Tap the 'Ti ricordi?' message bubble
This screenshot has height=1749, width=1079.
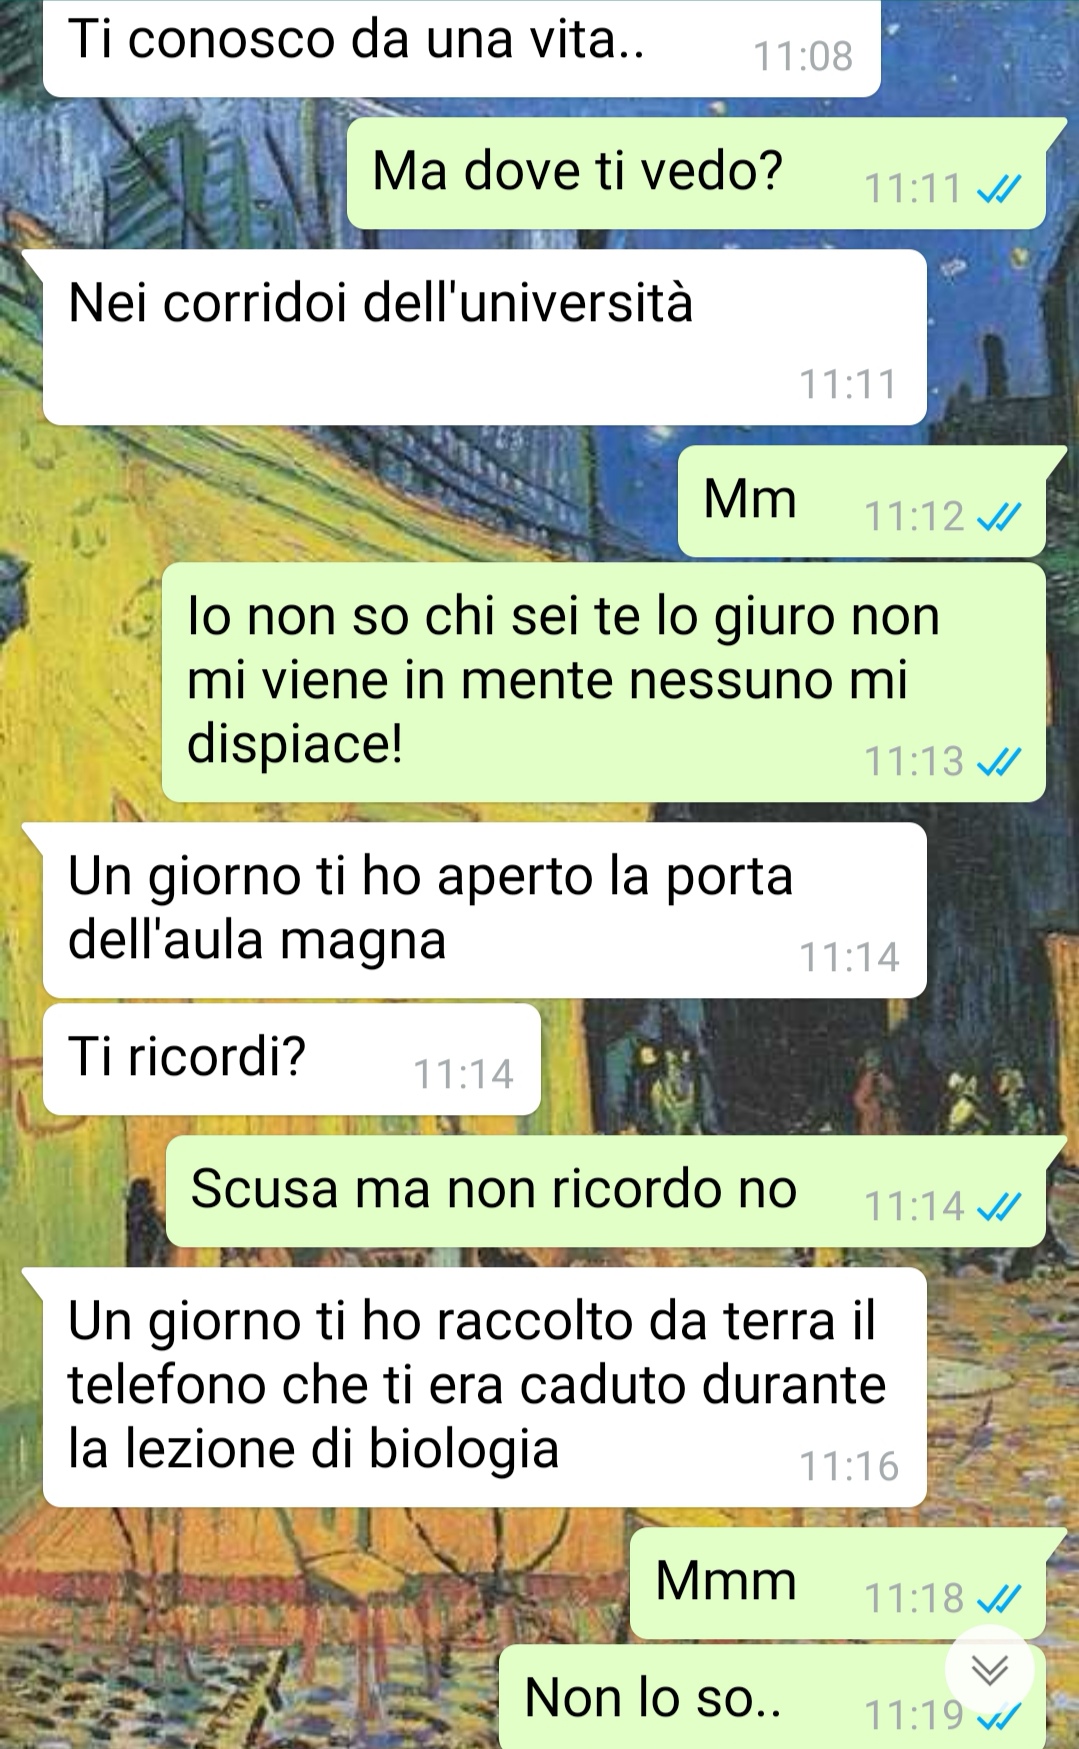292,1059
